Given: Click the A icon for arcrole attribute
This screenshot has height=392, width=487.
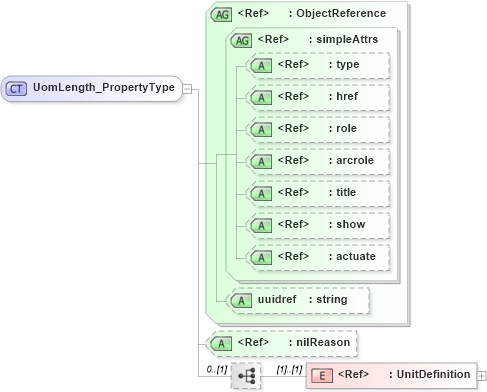Looking at the screenshot, I should (261, 161).
